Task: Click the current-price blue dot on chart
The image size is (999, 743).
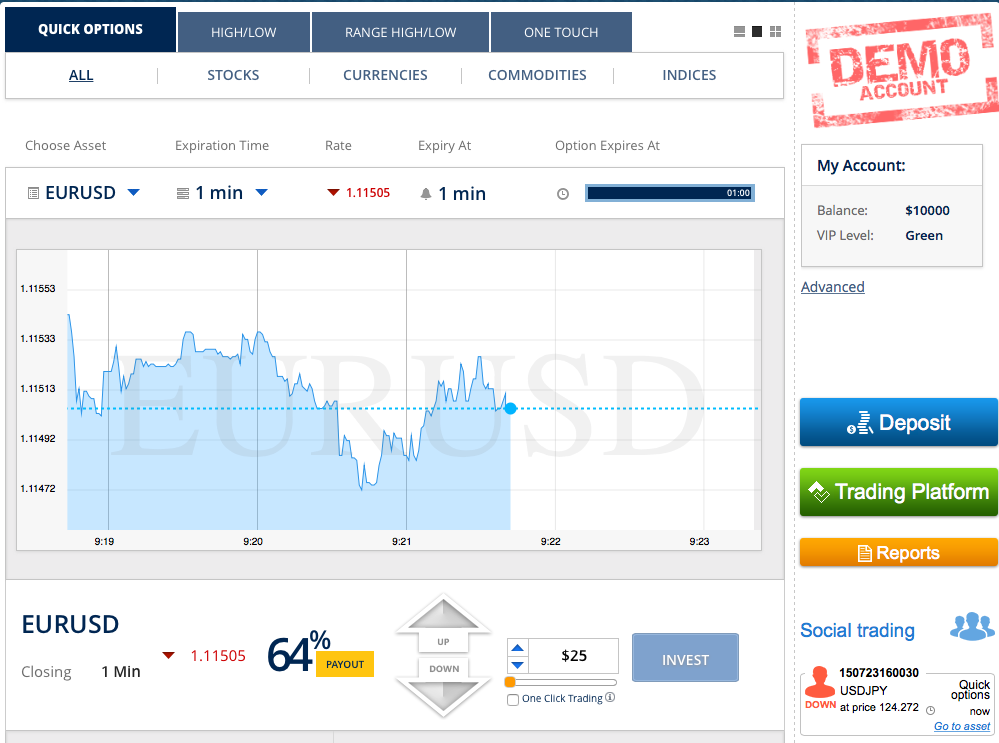Action: [510, 408]
